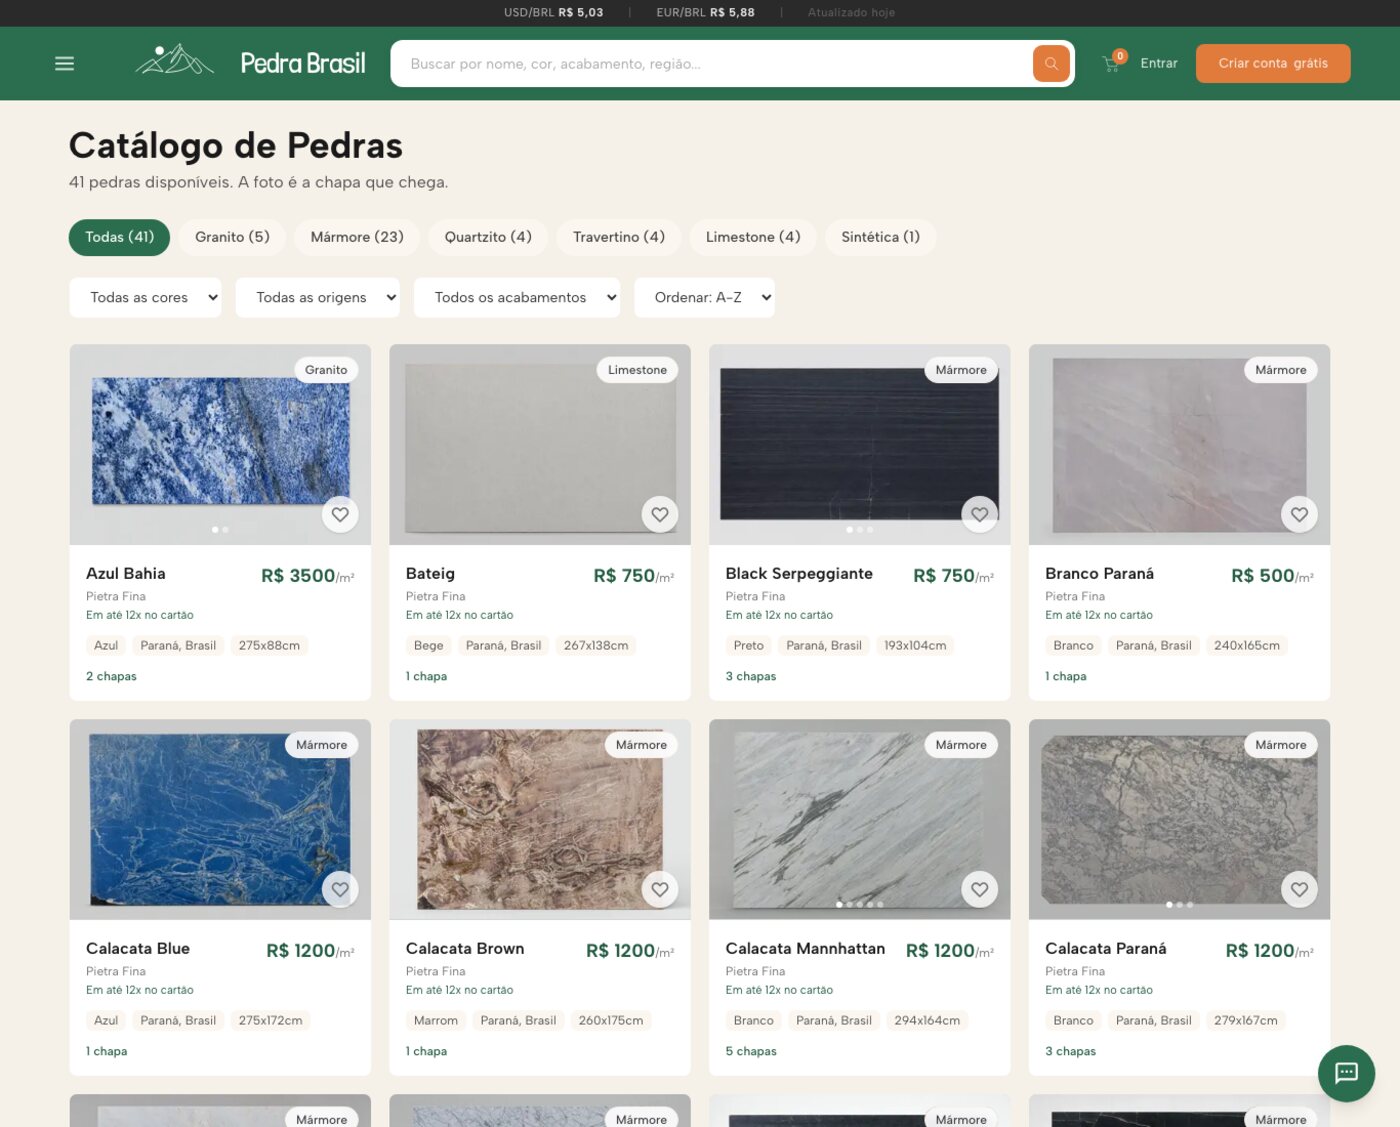This screenshot has width=1400, height=1127.
Task: Open the Bateig product title
Action: (430, 573)
